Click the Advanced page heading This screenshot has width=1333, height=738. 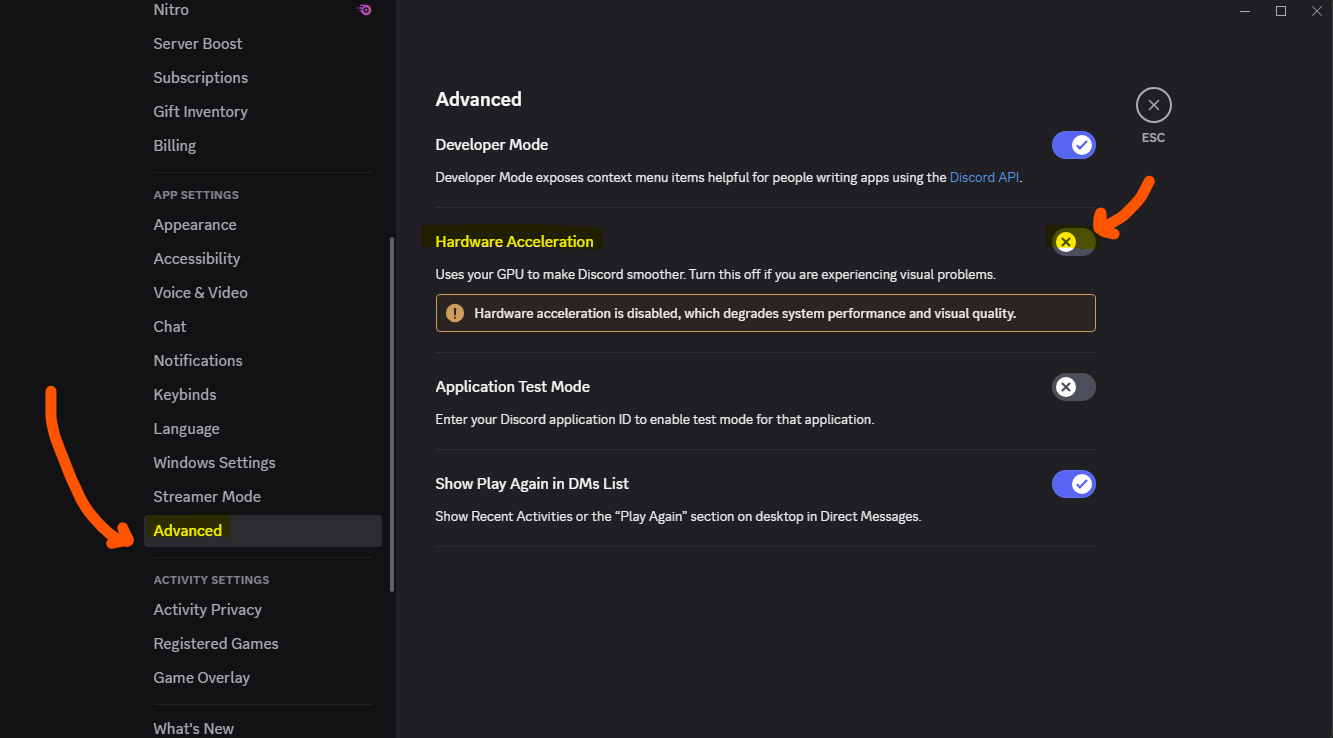478,99
